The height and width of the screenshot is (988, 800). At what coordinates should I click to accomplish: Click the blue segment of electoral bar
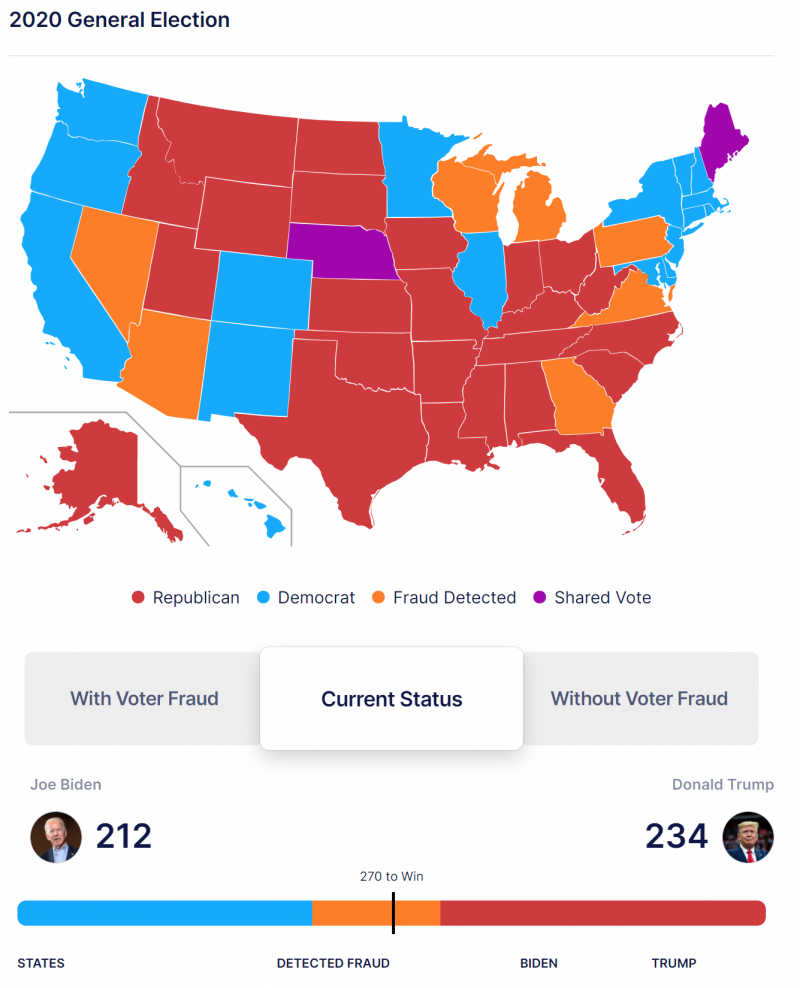click(x=165, y=913)
